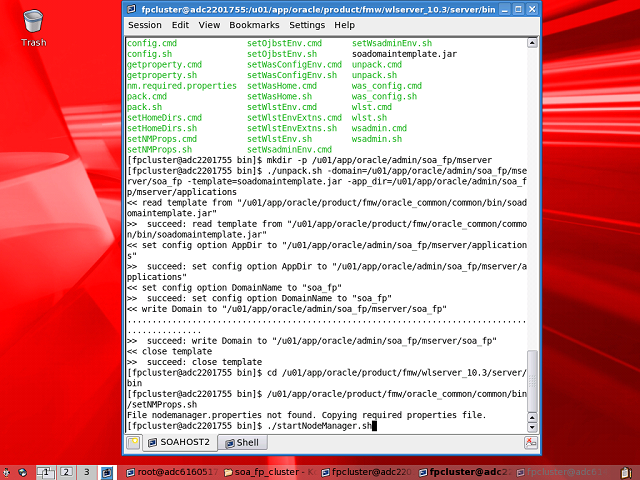
Task: Click the setWasHome.sh file name
Action: [x=280, y=96]
